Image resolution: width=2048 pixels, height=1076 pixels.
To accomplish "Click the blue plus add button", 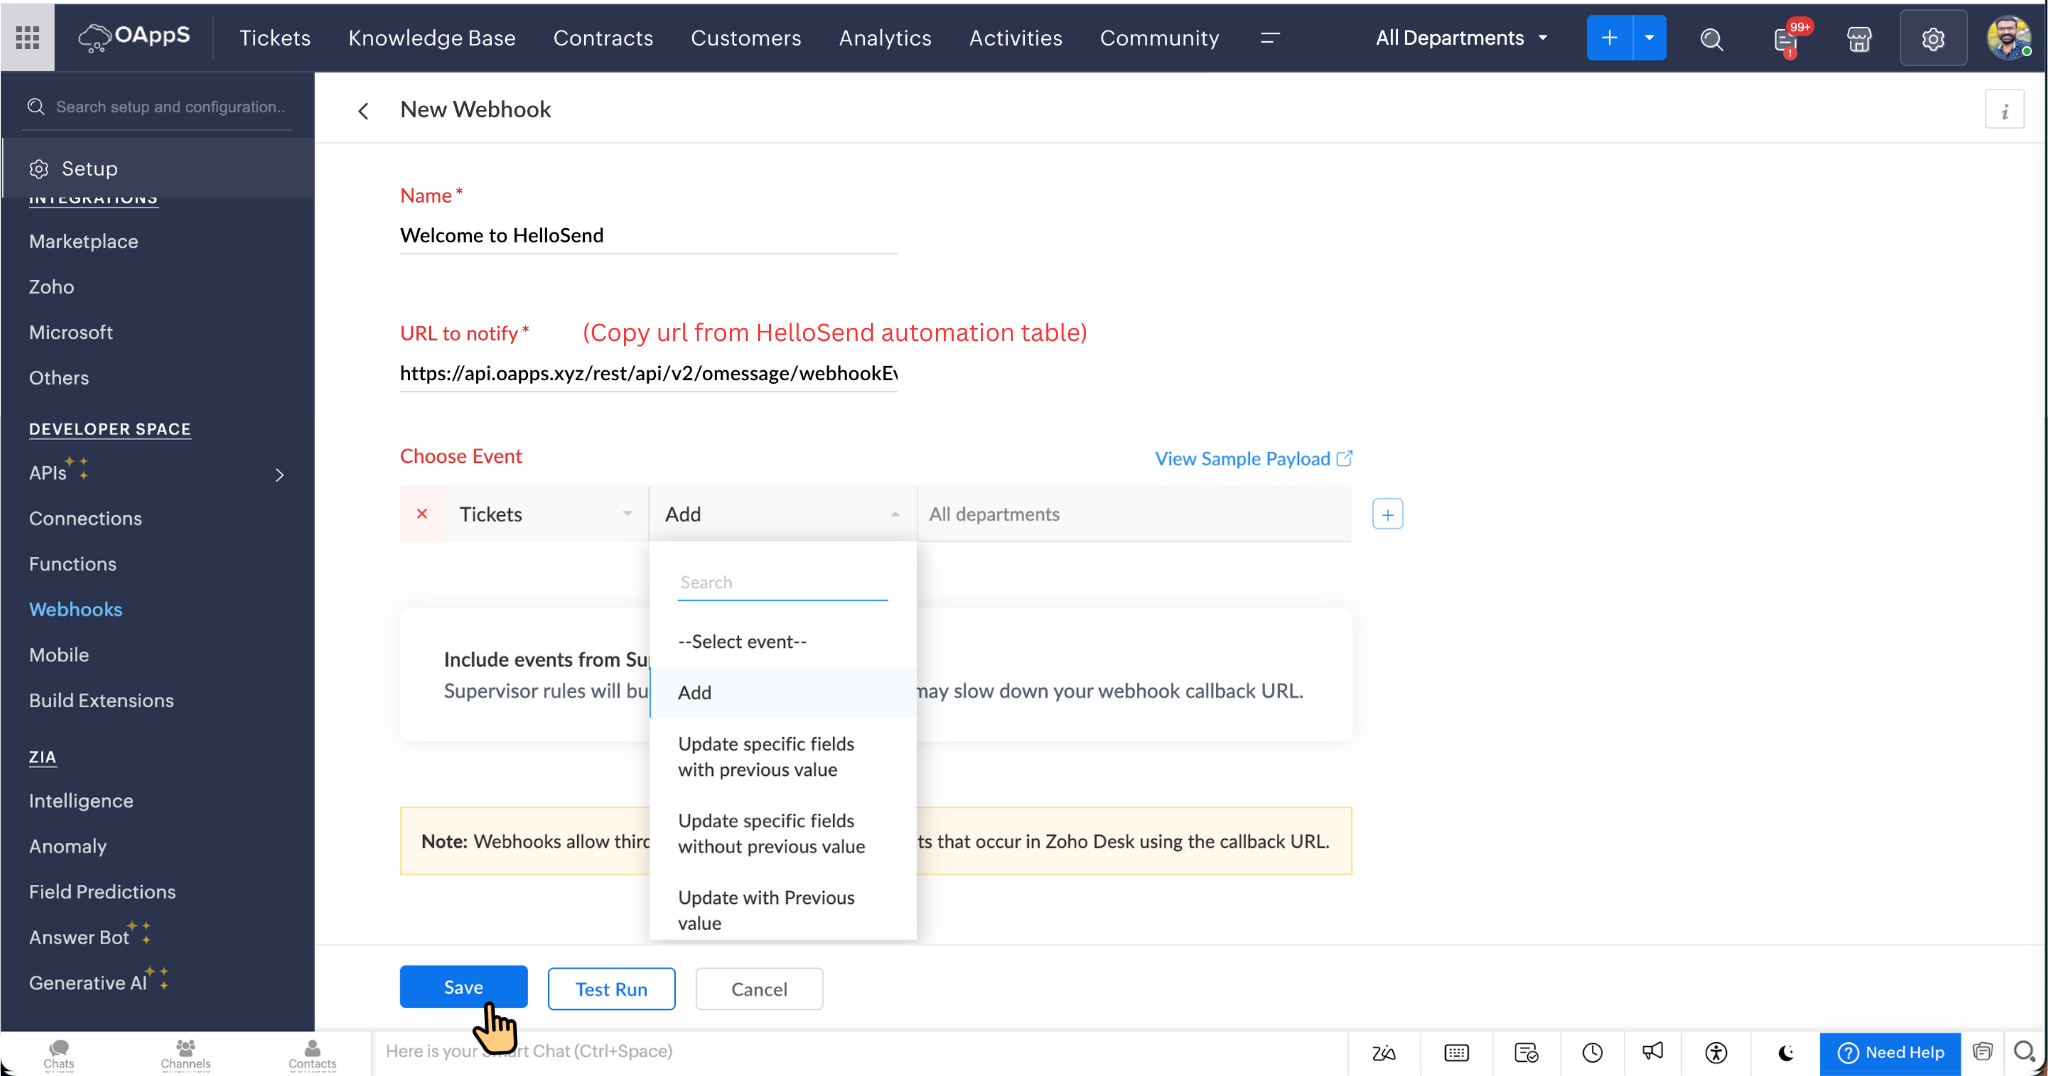I will (1609, 38).
